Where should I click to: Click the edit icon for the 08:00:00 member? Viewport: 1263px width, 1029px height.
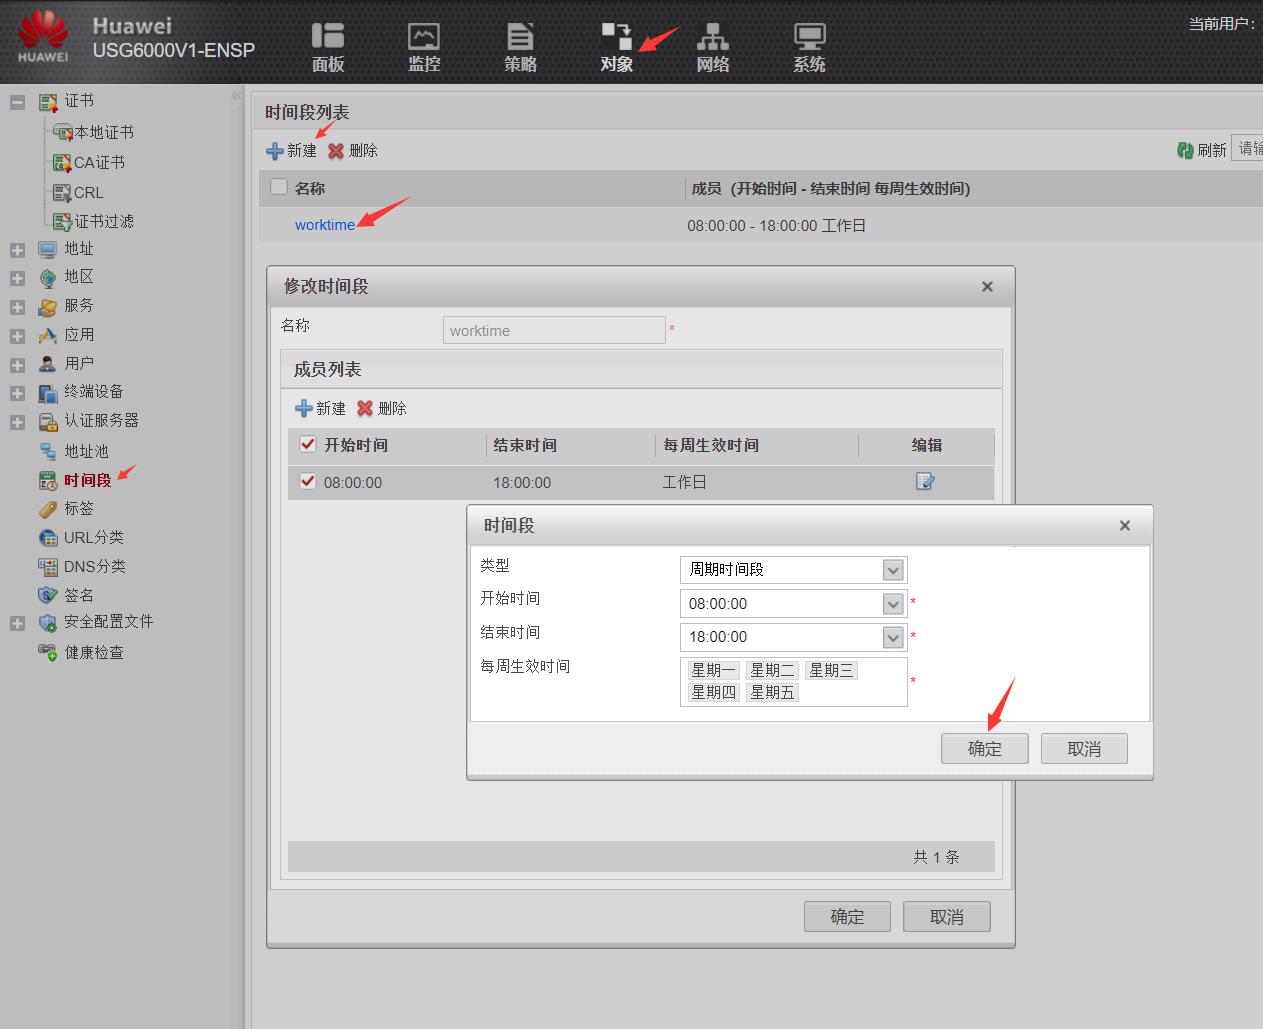tap(924, 482)
